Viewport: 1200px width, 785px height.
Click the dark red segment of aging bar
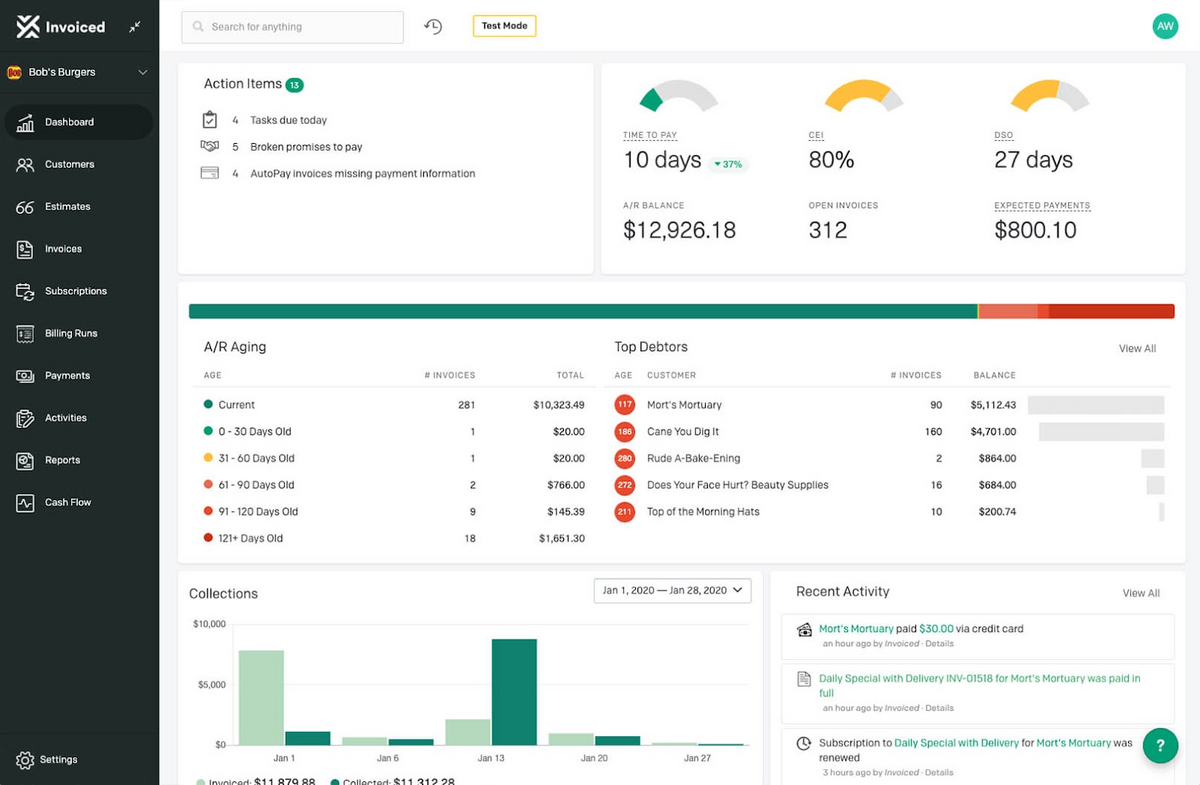(x=1110, y=312)
